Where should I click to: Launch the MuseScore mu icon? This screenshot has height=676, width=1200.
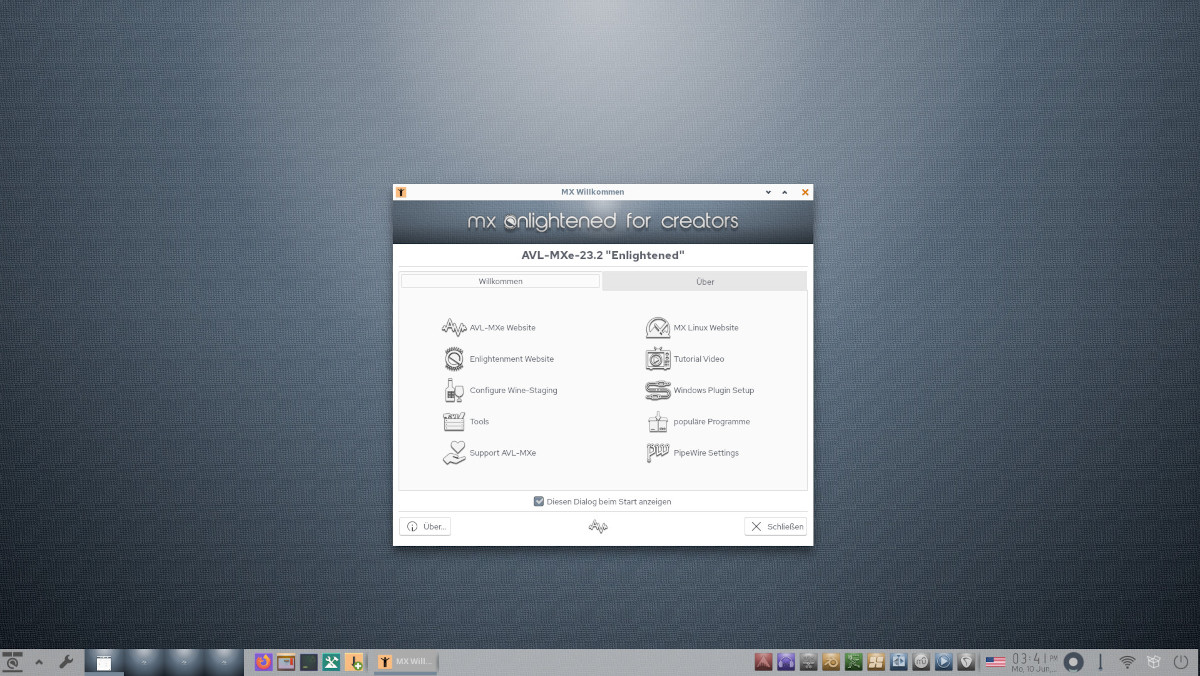pyautogui.click(x=921, y=662)
